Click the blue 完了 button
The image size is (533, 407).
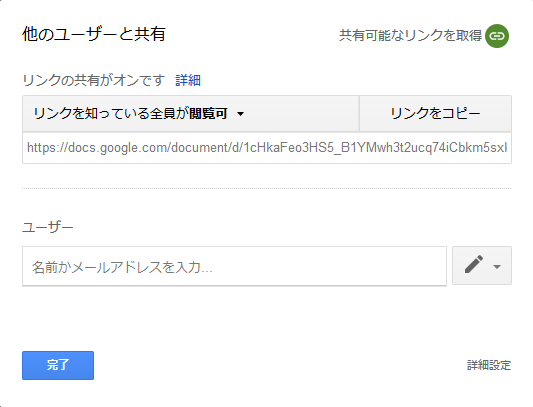pyautogui.click(x=58, y=365)
